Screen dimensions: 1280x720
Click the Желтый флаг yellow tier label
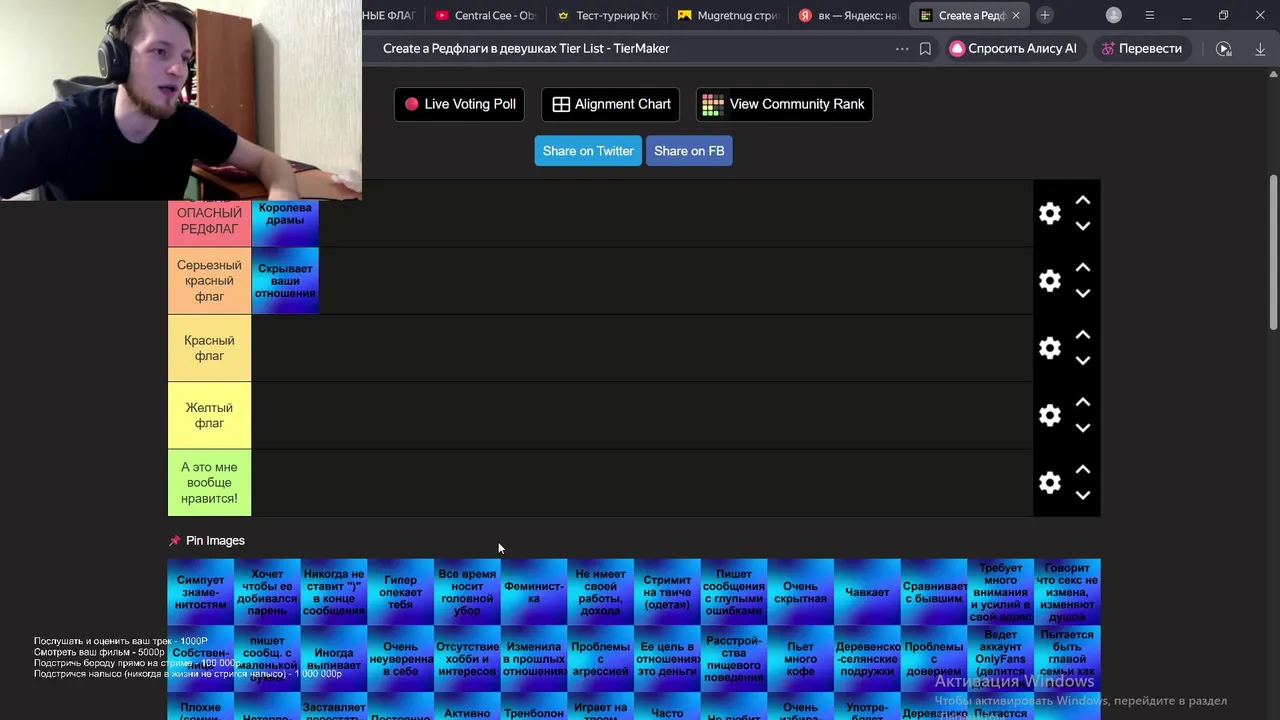click(209, 415)
